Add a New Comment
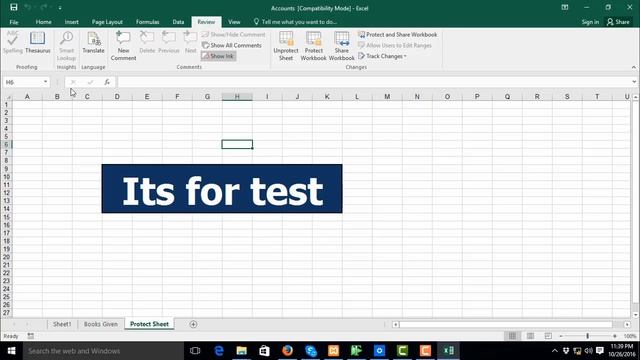 click(123, 46)
